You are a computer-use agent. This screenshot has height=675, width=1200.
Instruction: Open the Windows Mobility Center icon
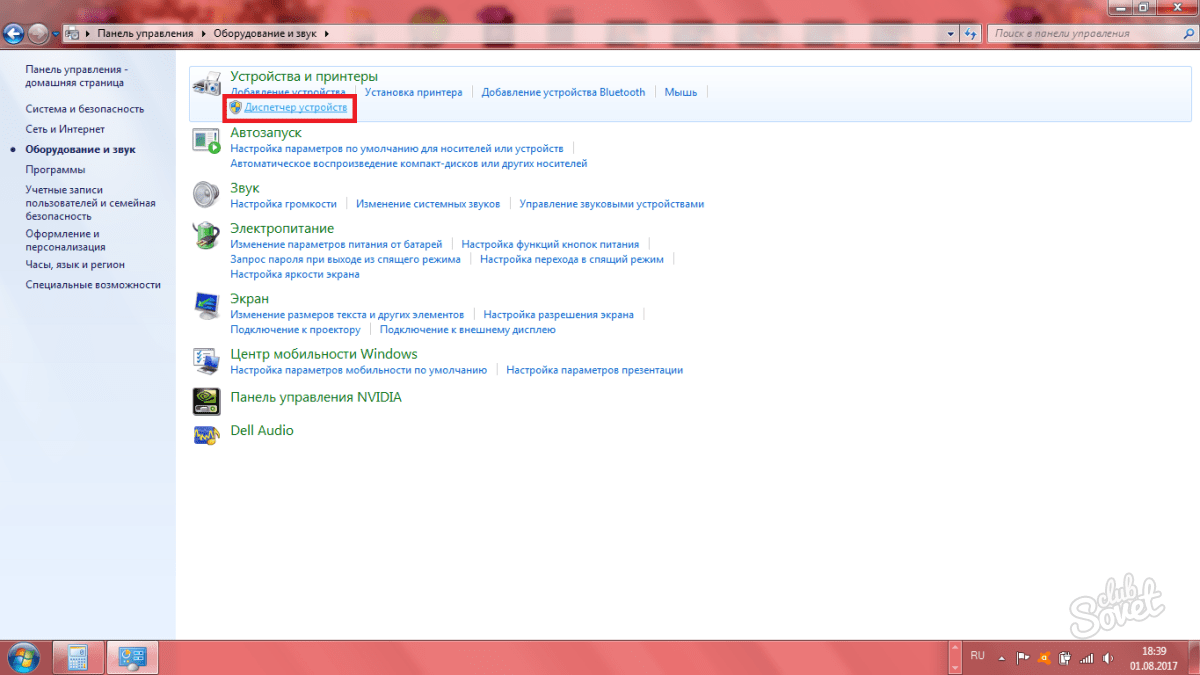[x=206, y=361]
